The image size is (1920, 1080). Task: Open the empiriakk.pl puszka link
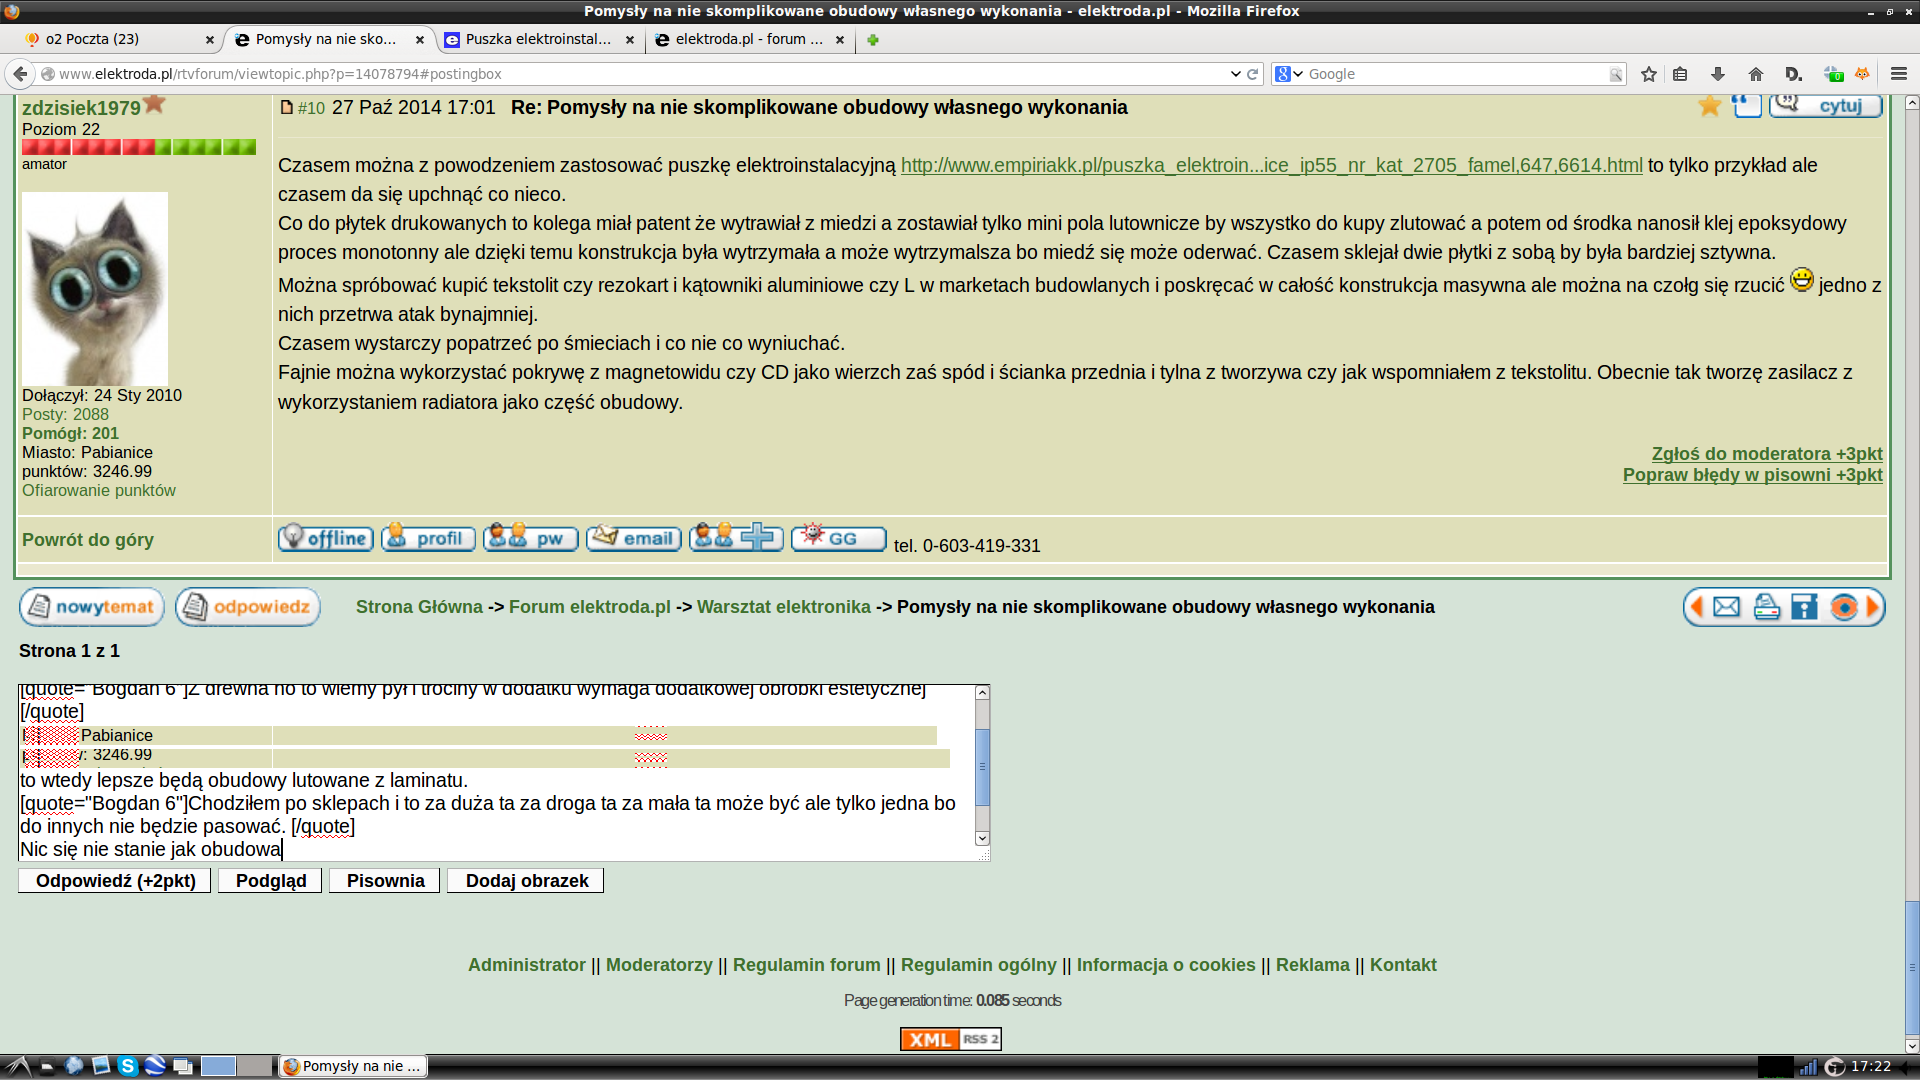[x=1271, y=165]
